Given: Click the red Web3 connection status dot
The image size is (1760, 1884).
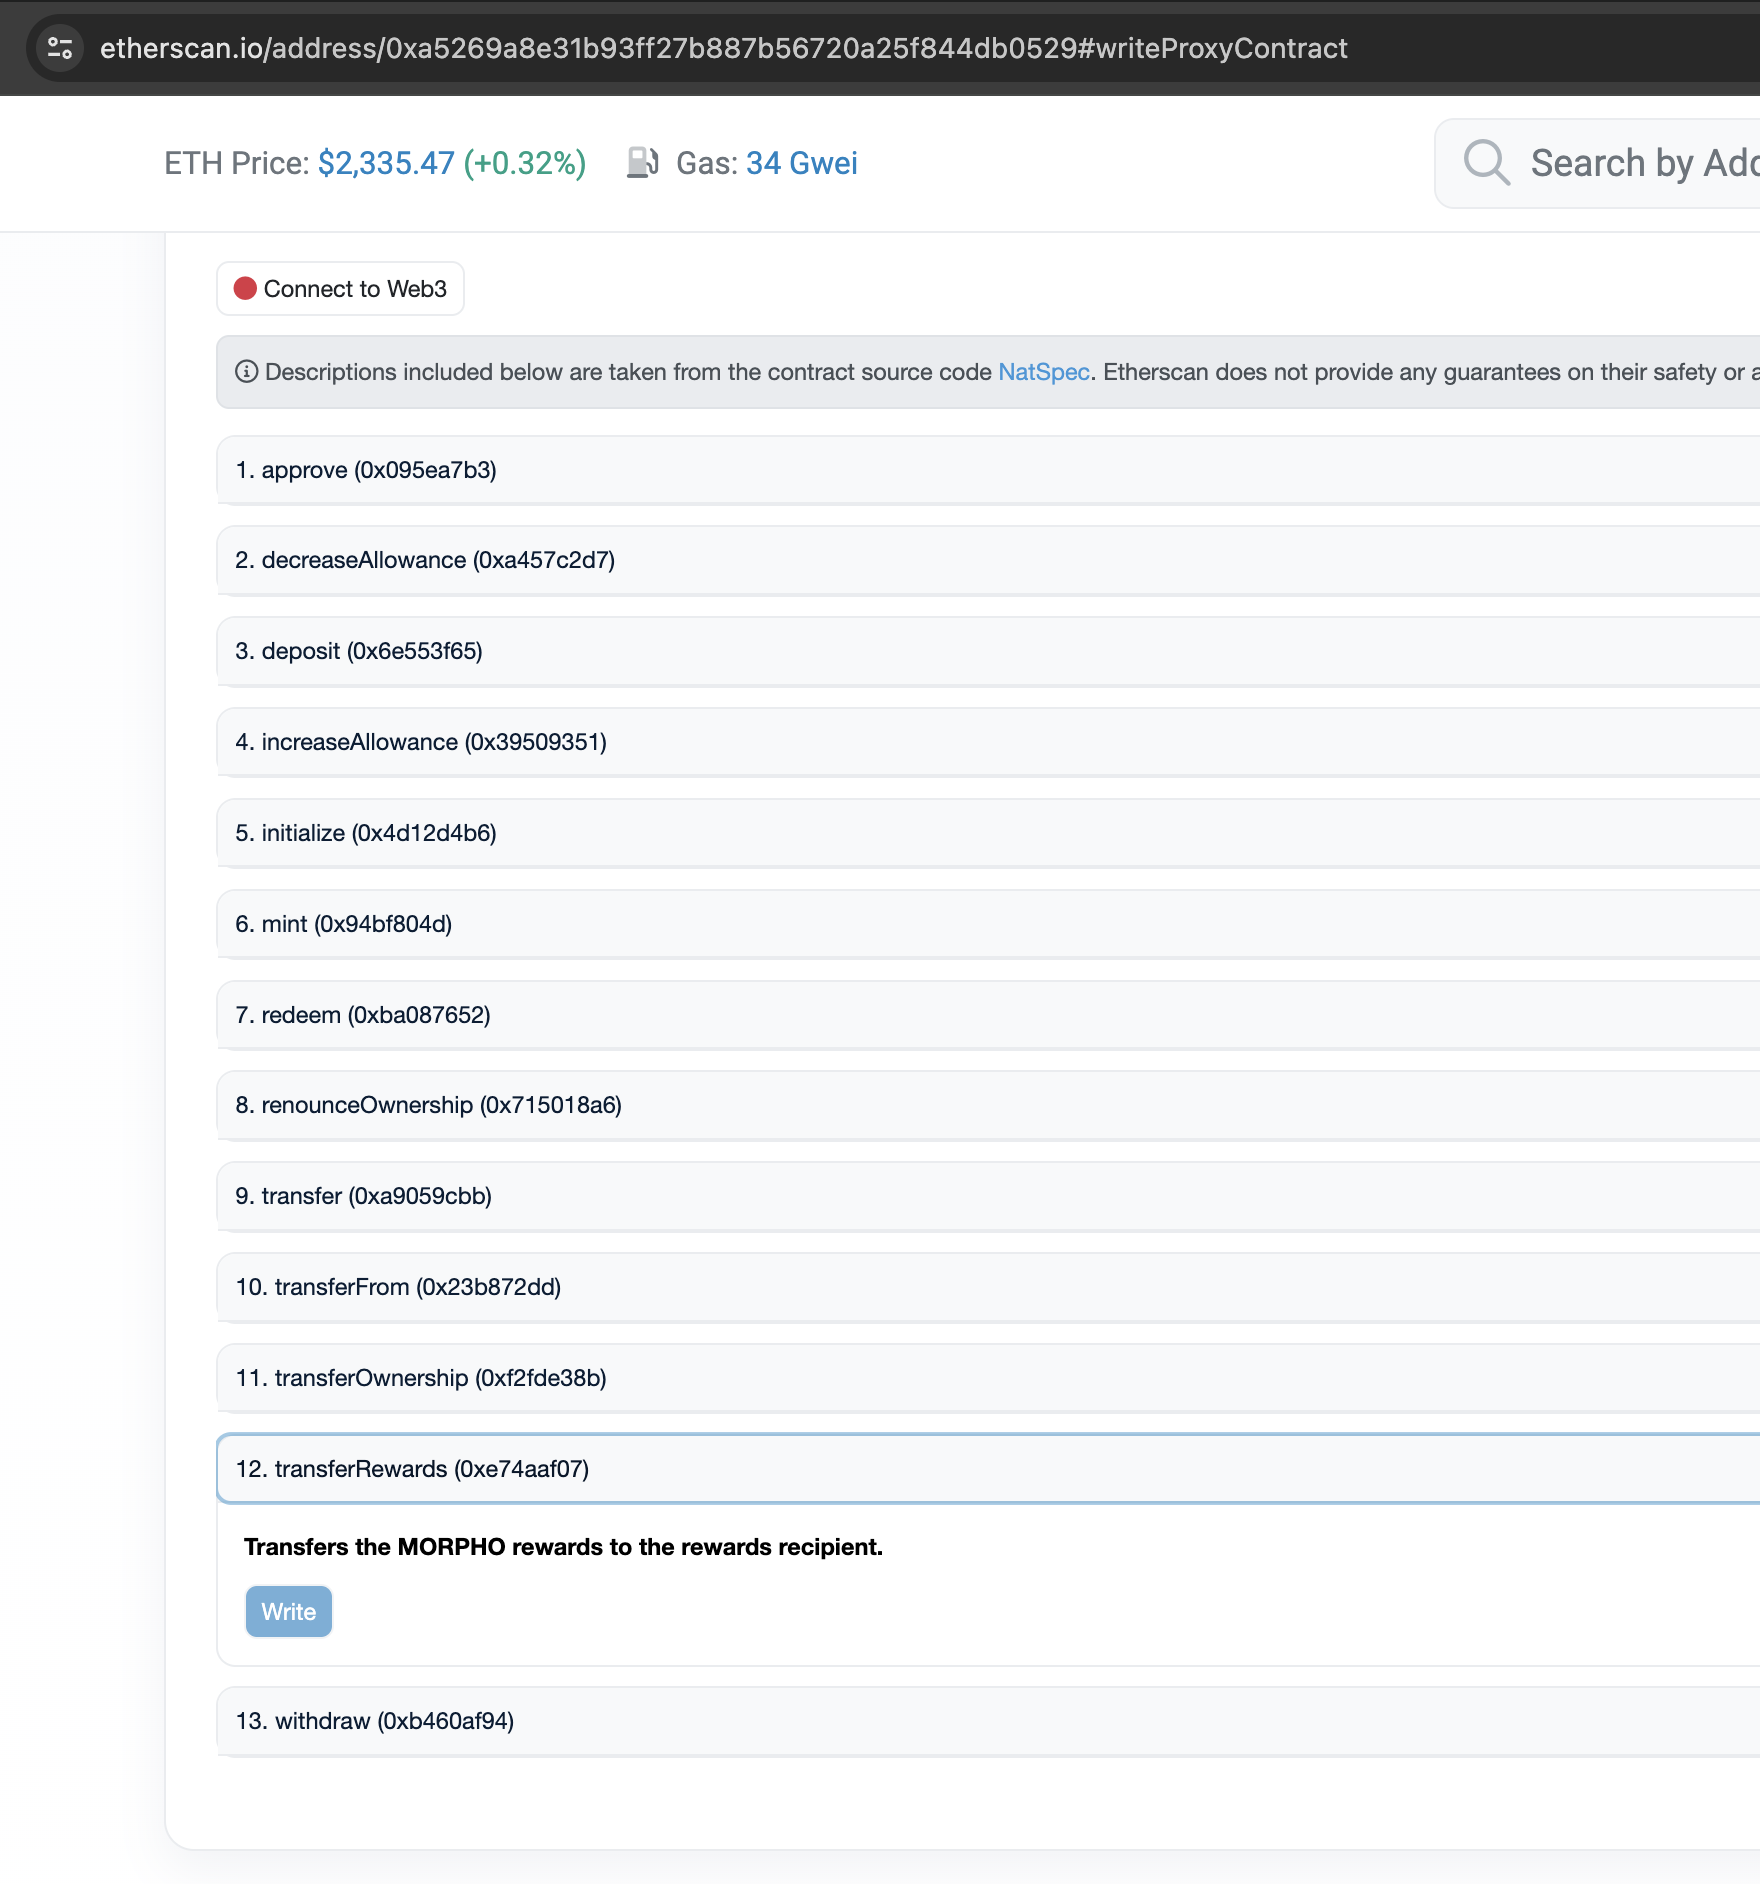Looking at the screenshot, I should click(x=245, y=289).
